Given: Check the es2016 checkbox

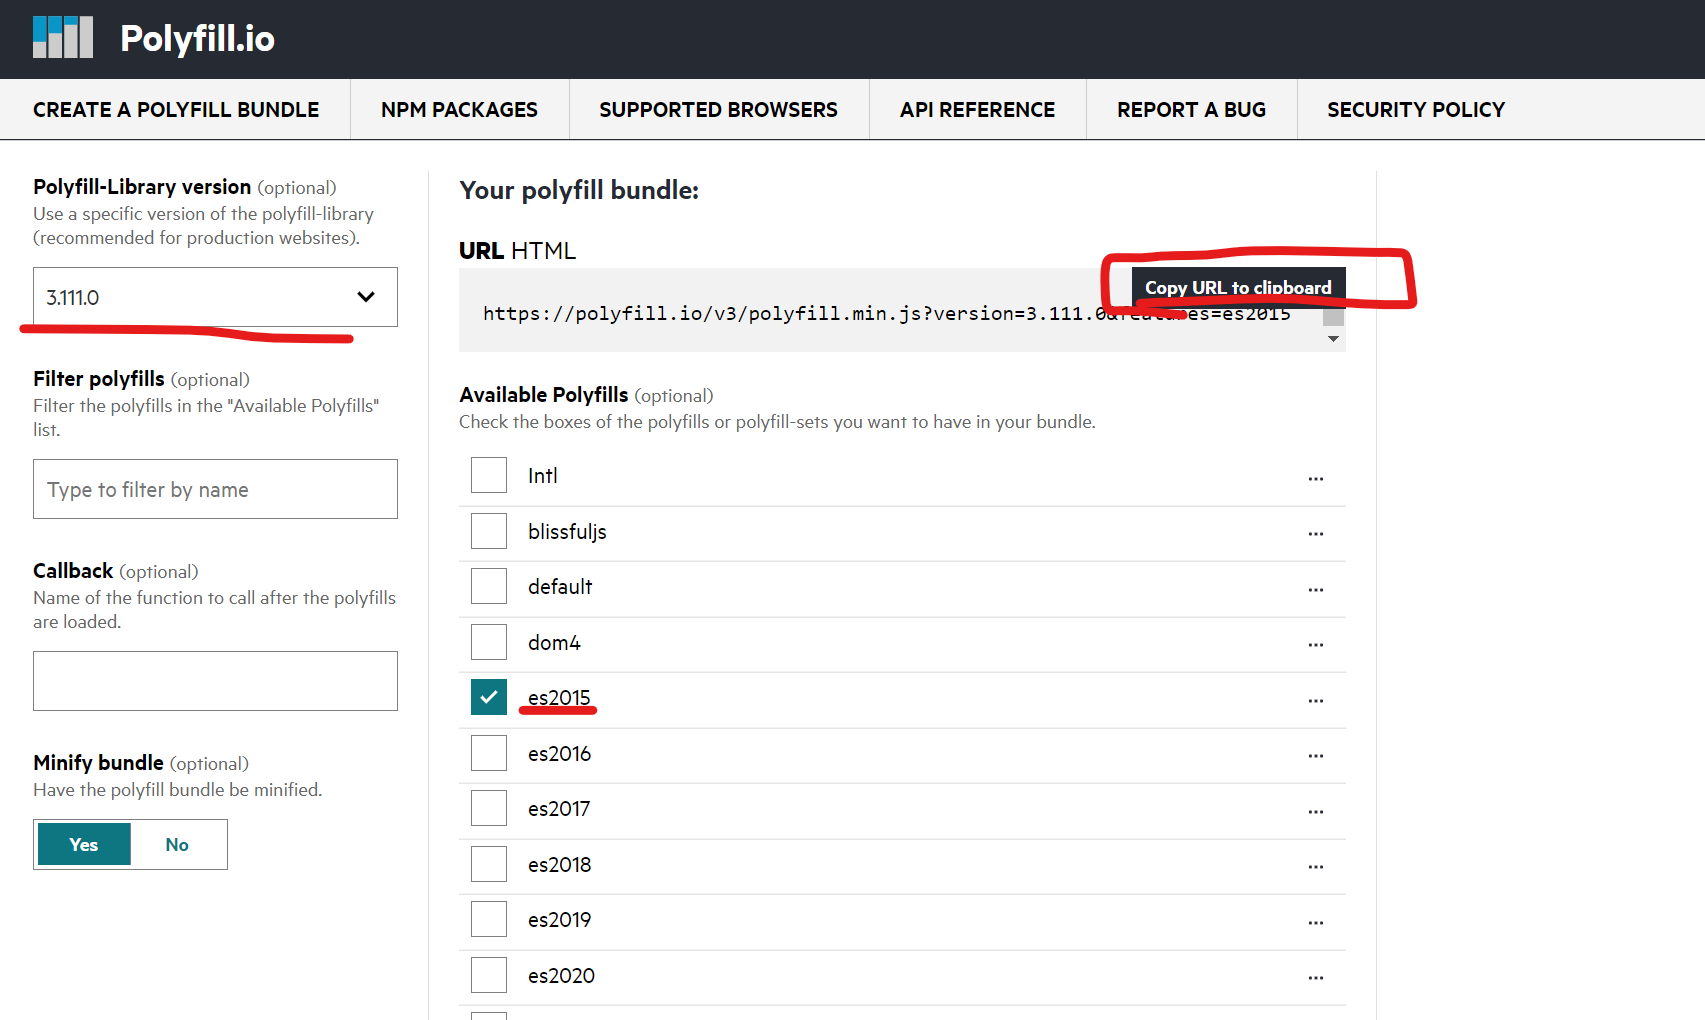Looking at the screenshot, I should point(489,753).
